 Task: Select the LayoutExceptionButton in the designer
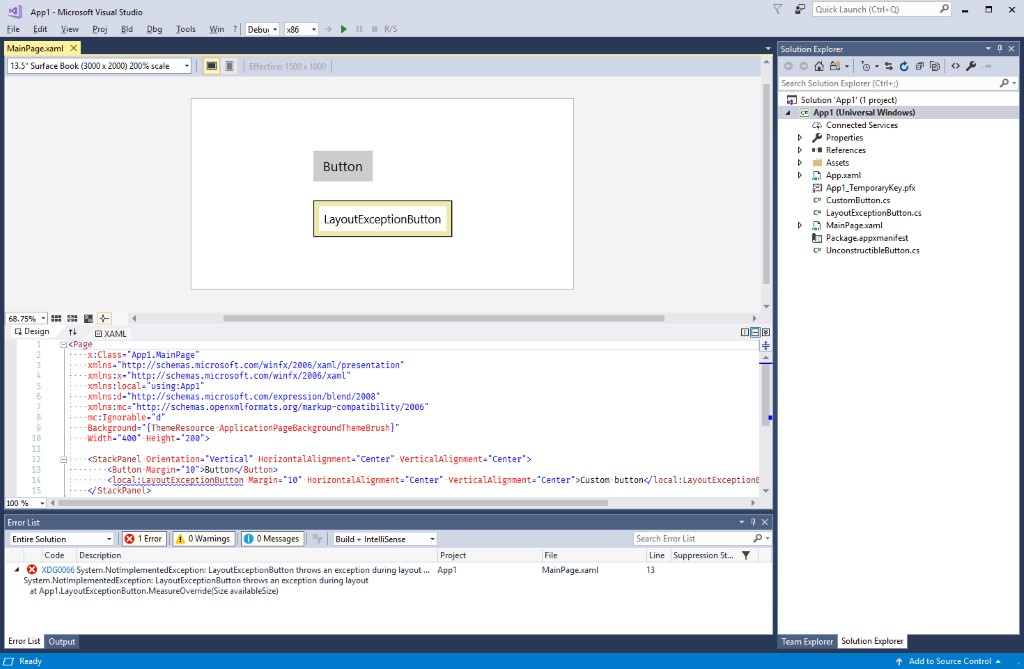[382, 219]
